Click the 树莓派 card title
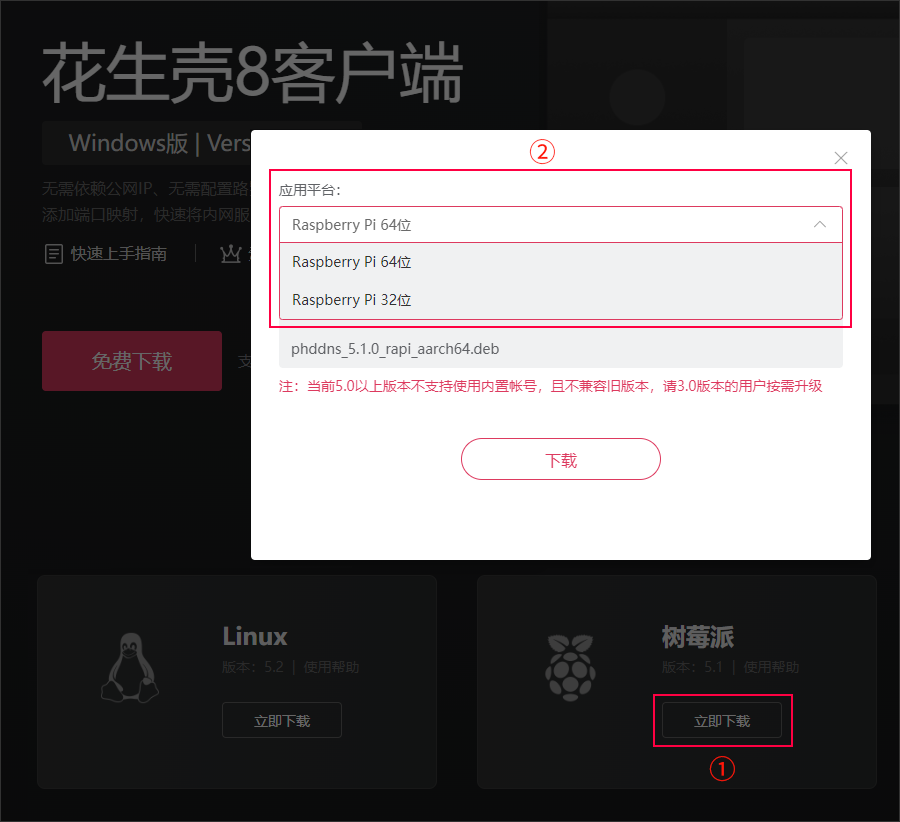The image size is (900, 822). click(697, 637)
